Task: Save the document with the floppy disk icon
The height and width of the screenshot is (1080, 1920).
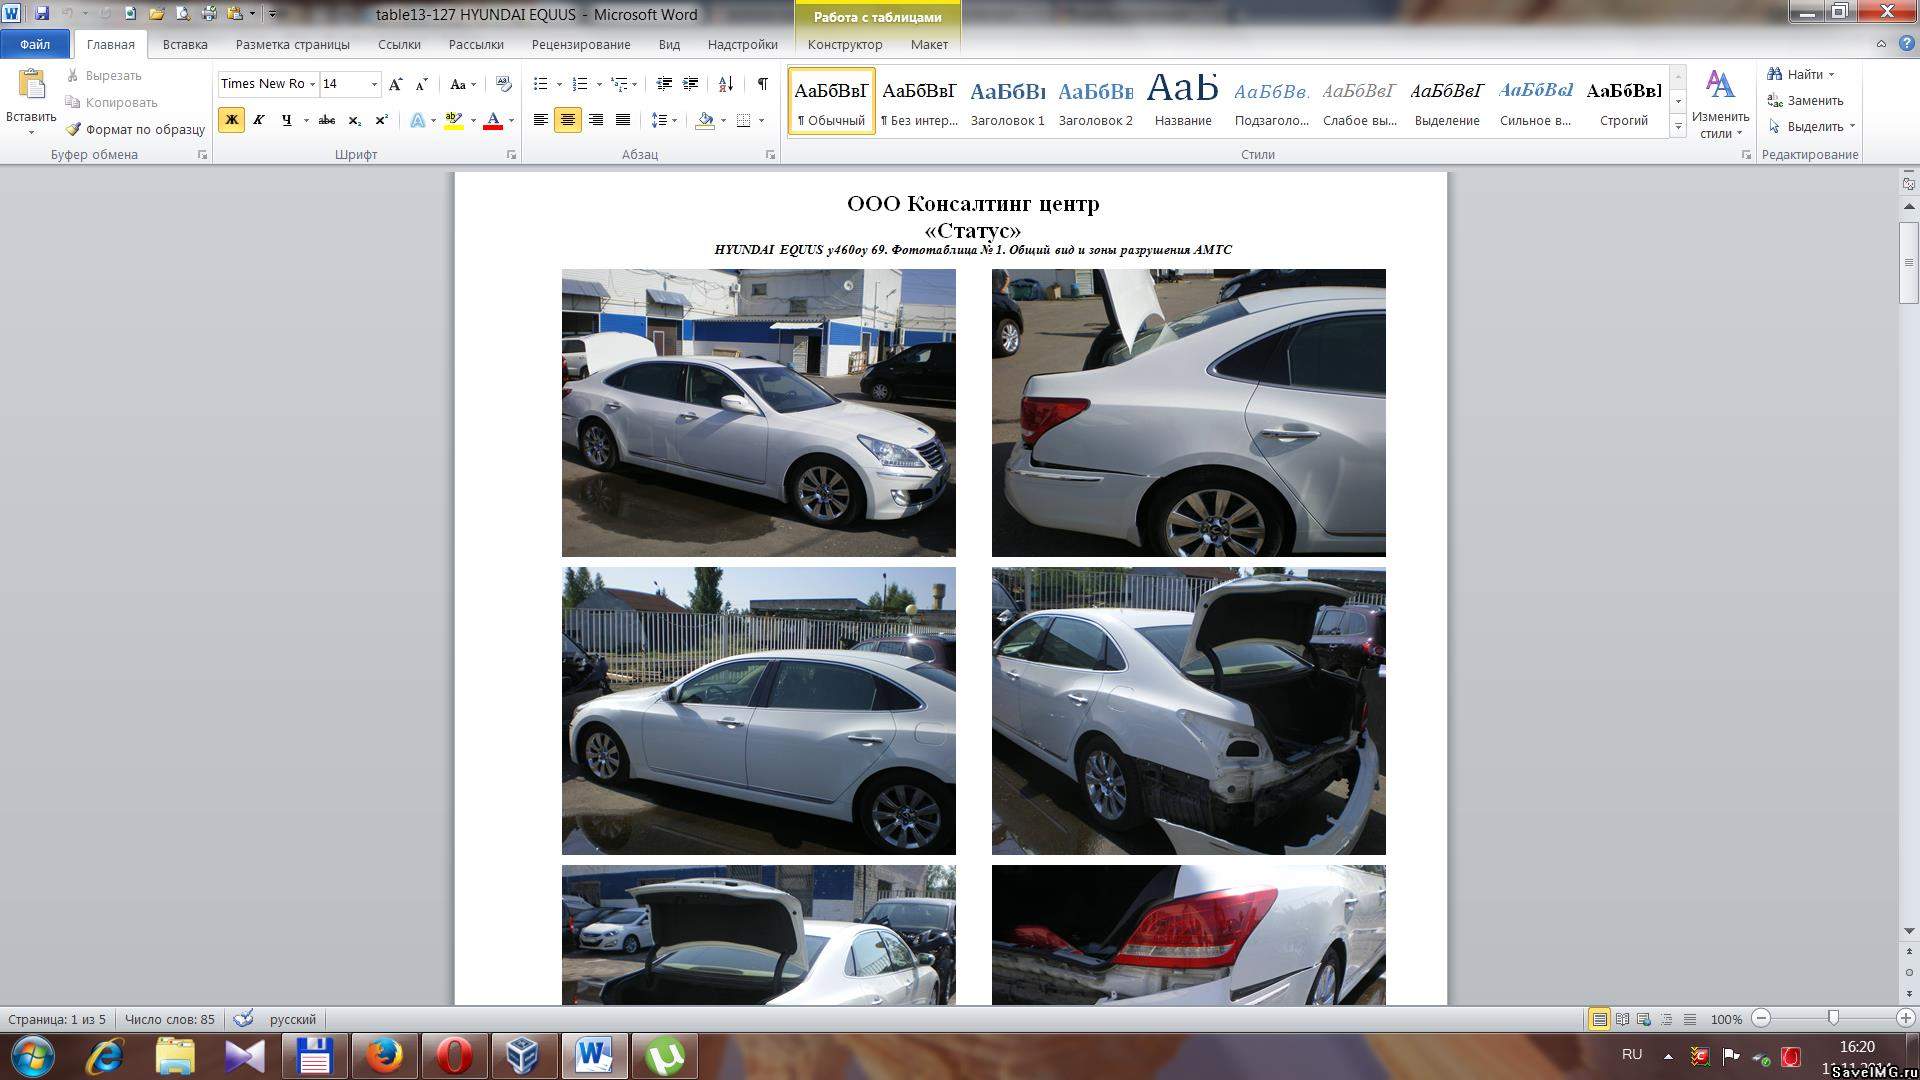Action: click(41, 14)
